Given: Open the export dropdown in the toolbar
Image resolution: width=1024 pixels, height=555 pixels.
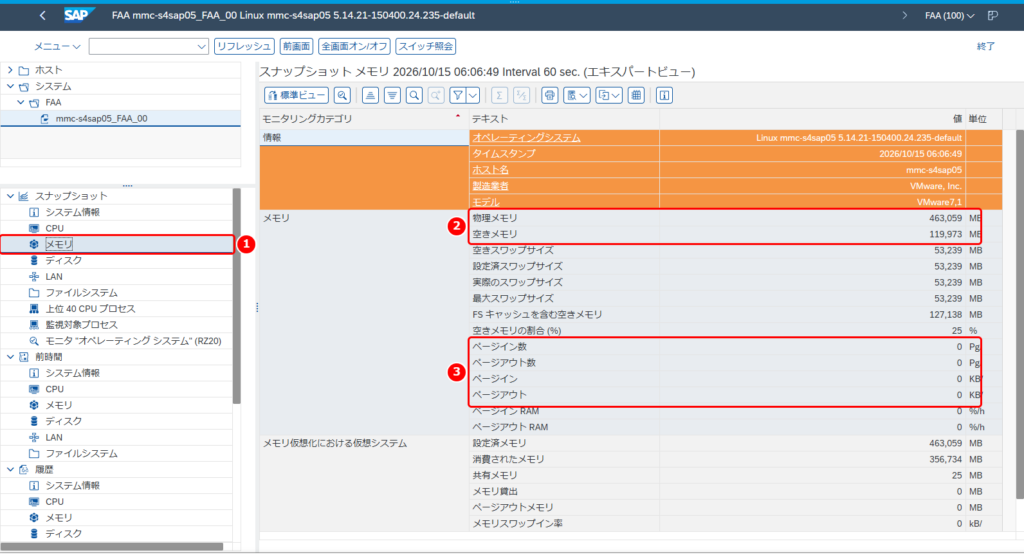Looking at the screenshot, I should [x=609, y=95].
